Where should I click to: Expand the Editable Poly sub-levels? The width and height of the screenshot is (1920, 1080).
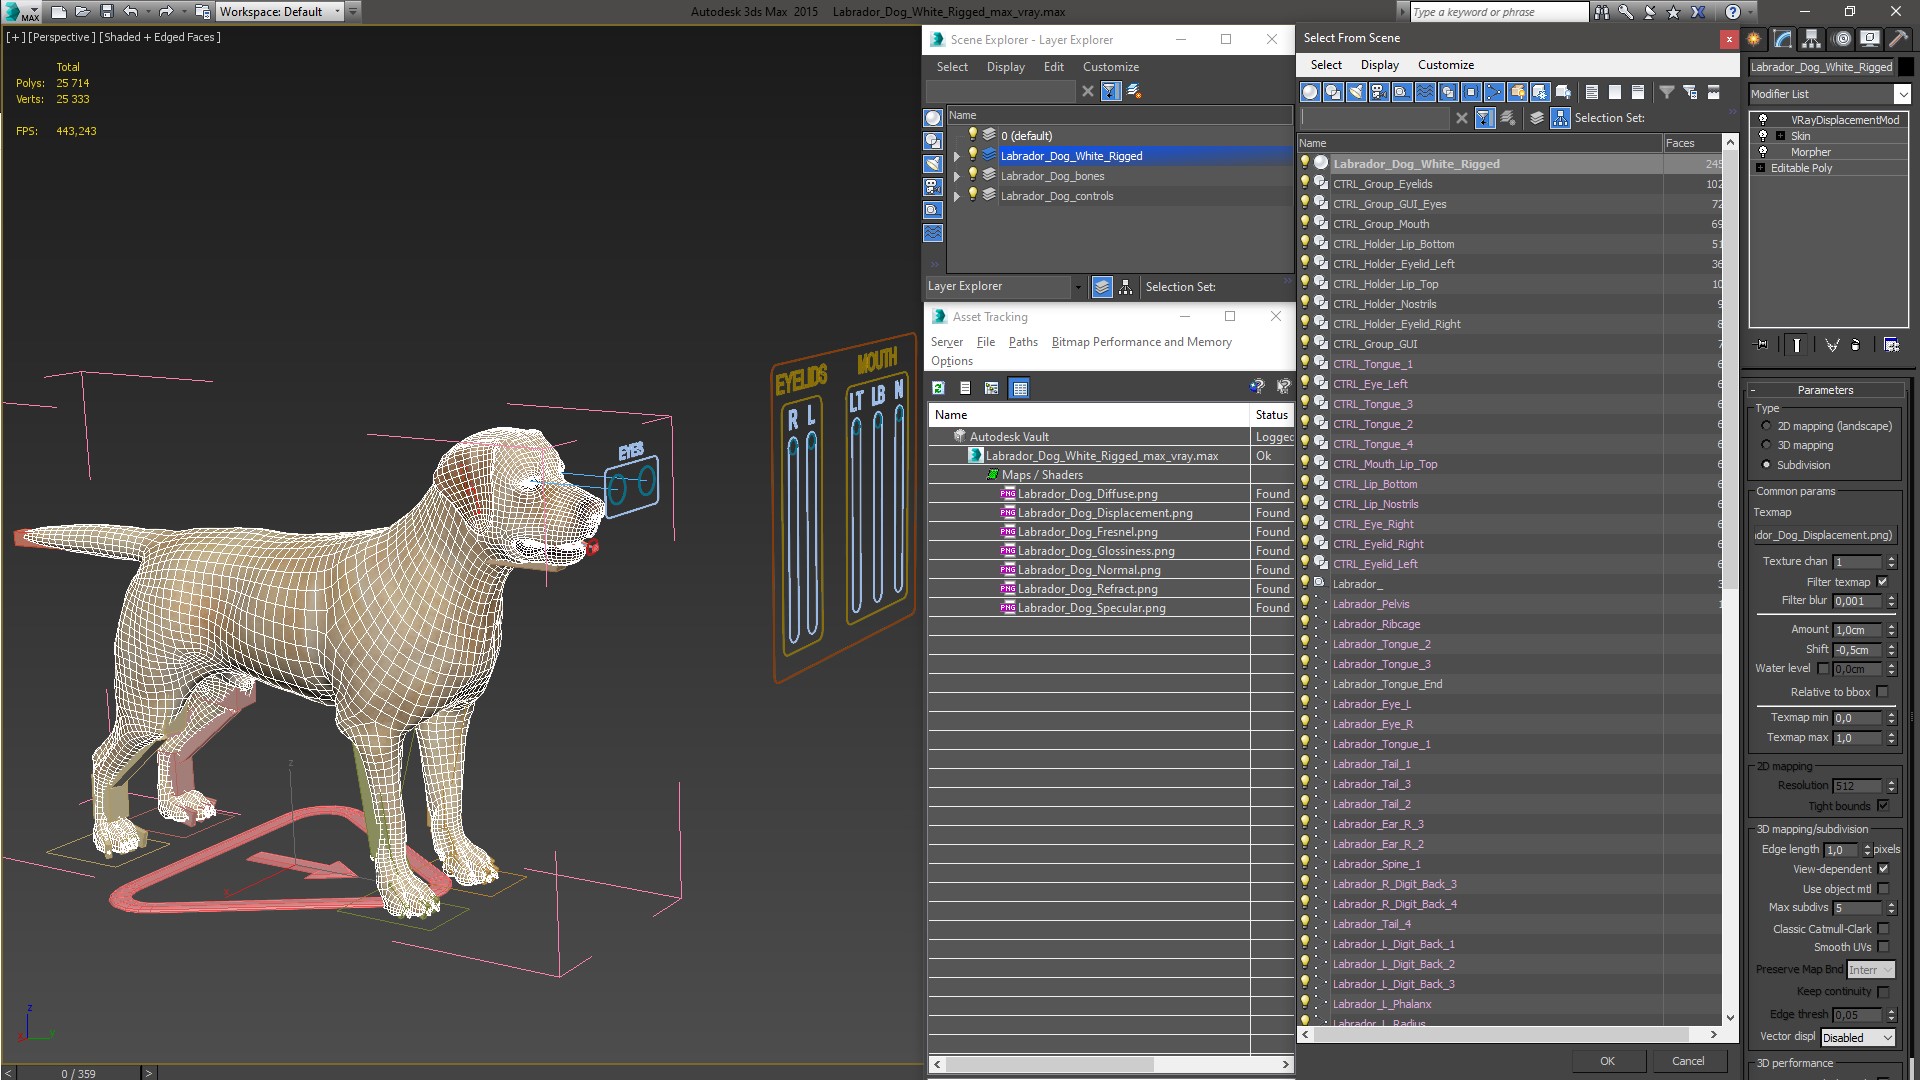pos(1760,168)
